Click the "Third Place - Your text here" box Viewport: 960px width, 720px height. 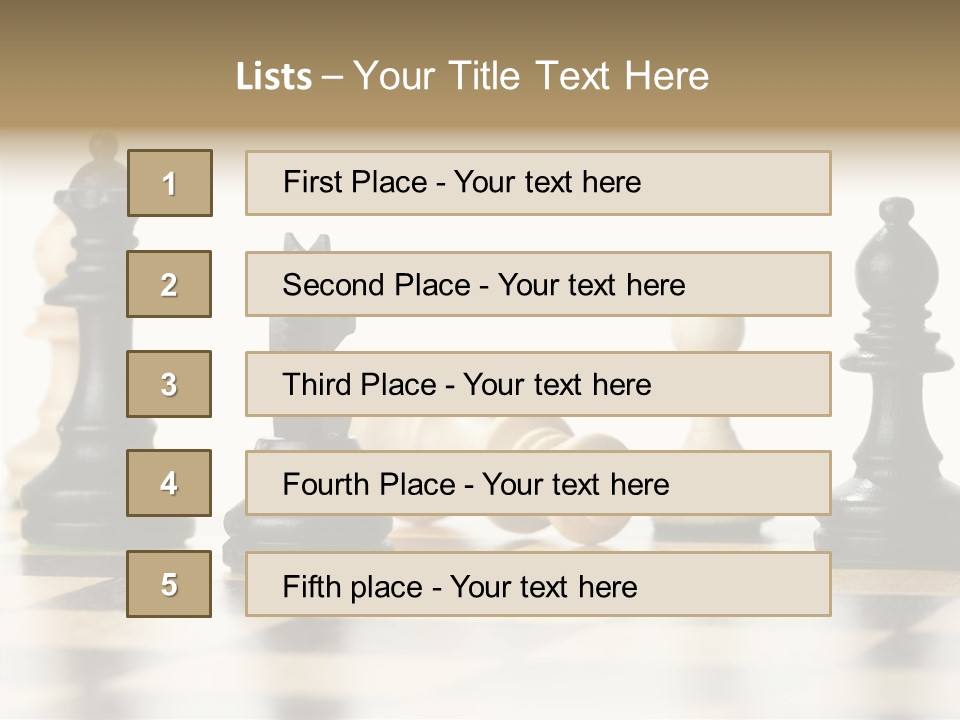point(538,384)
